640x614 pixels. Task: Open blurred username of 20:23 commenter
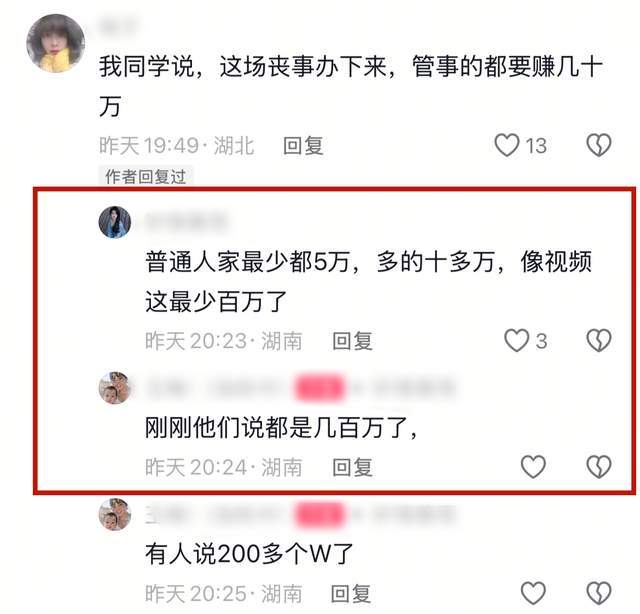(x=186, y=222)
